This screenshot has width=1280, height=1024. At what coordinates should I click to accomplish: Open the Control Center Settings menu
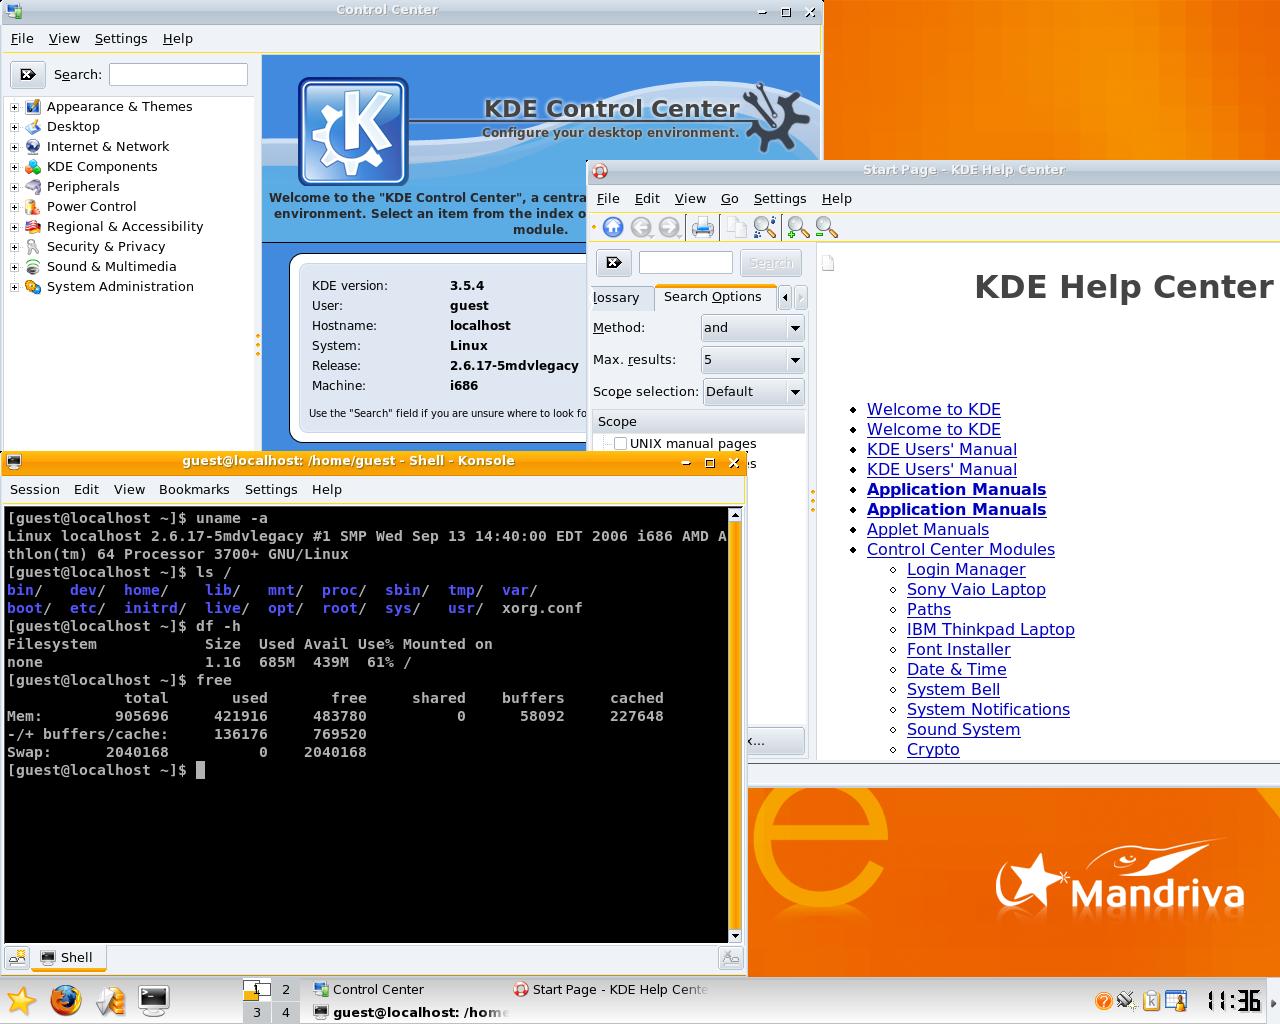121,38
